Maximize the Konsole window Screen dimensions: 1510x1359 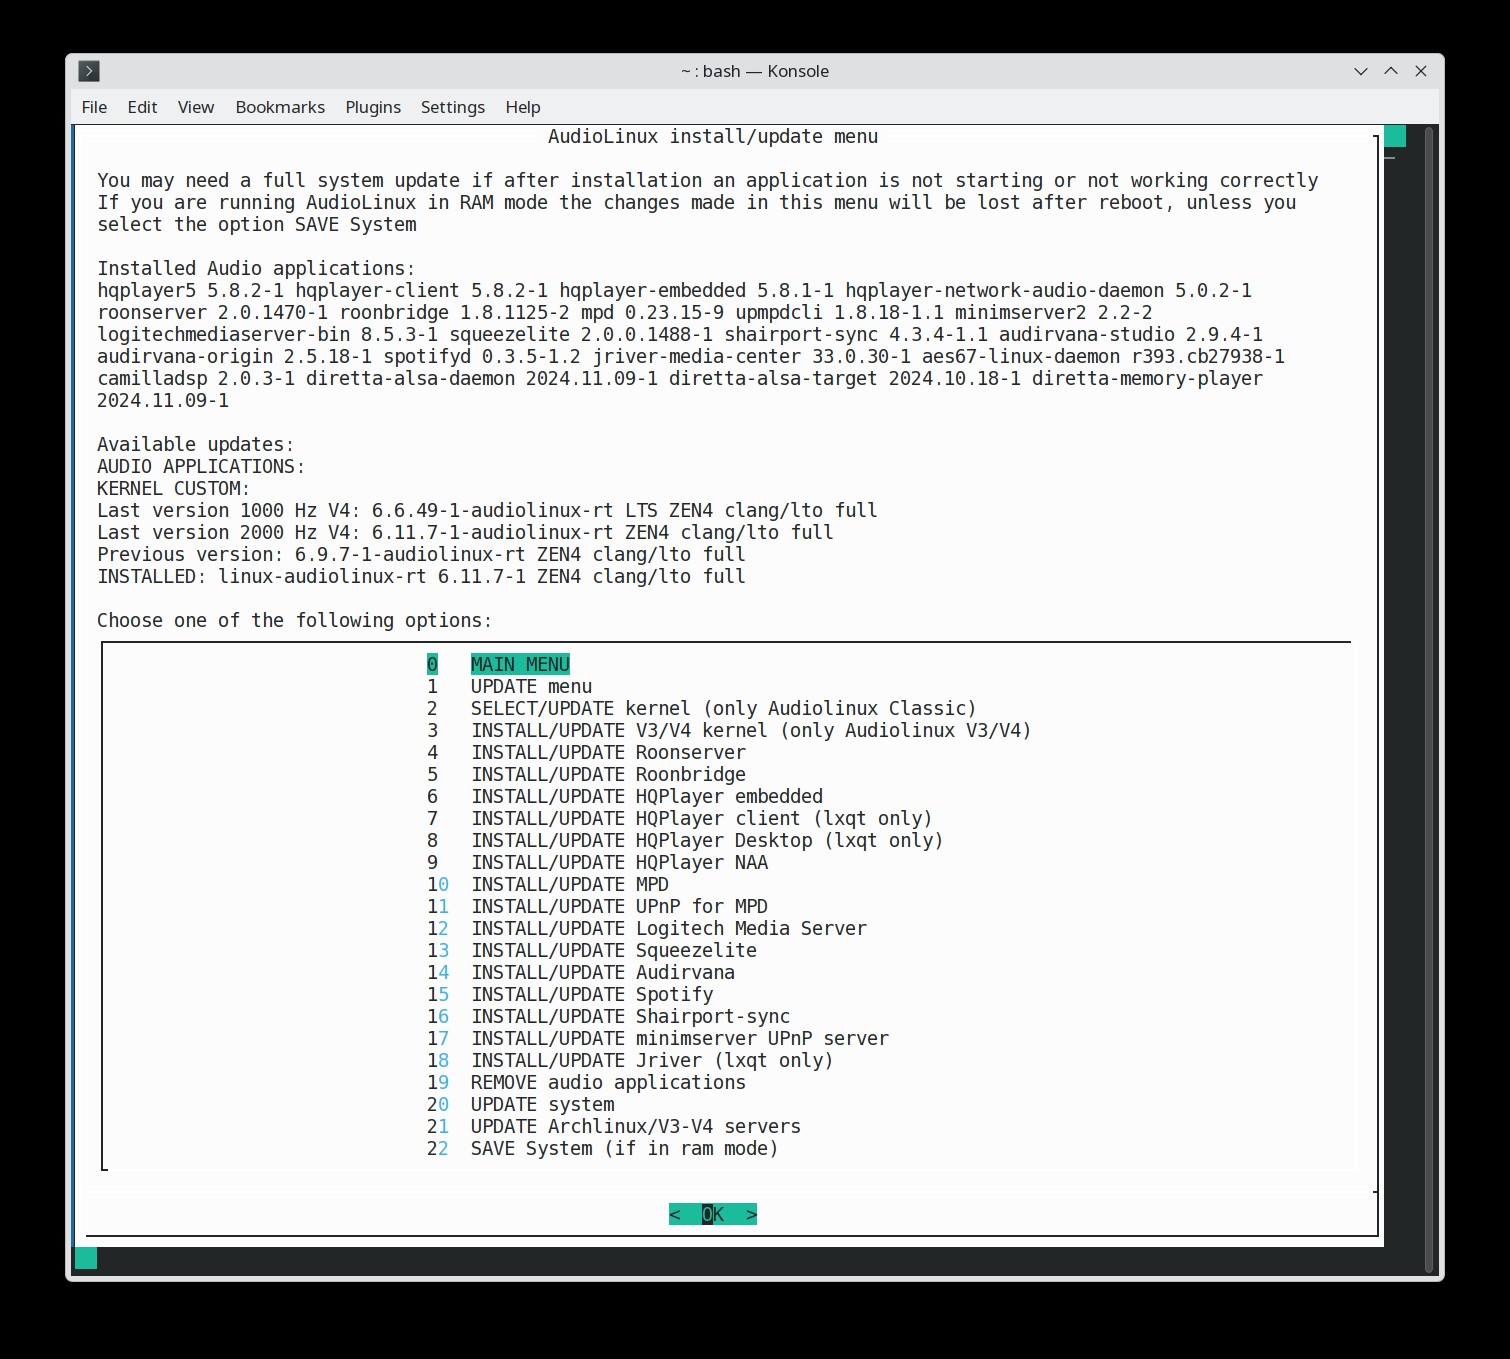click(x=1390, y=71)
